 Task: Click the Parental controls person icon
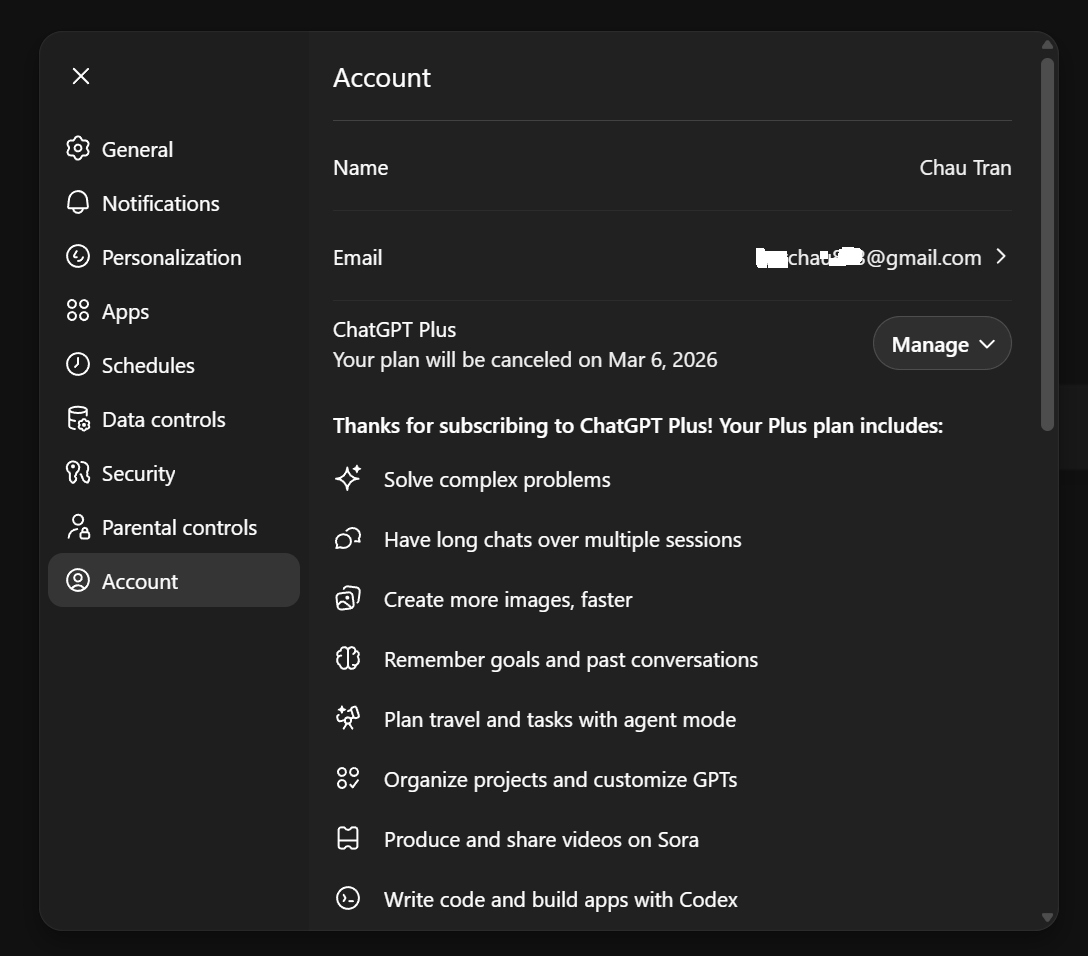(78, 527)
